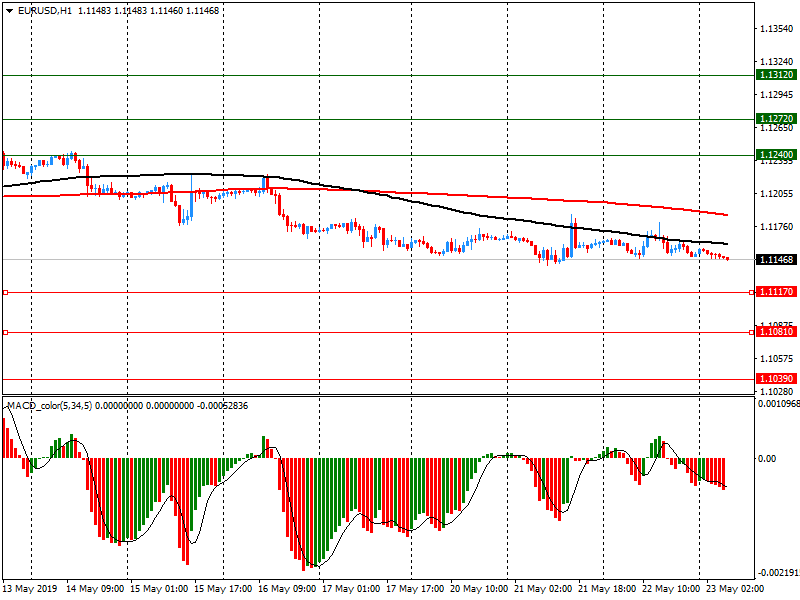Image resolution: width=800 pixels, height=600 pixels.
Task: Select the red 1.11170 support level label
Action: click(776, 292)
